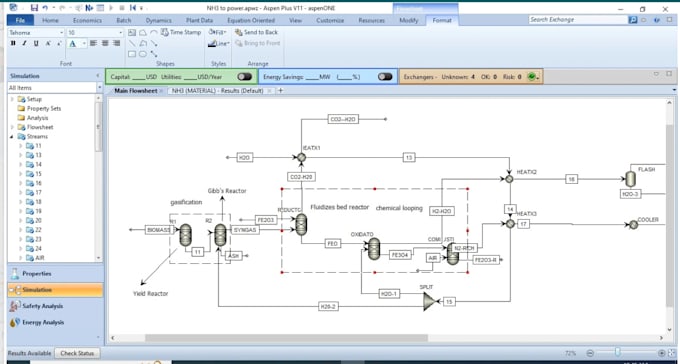The width and height of the screenshot is (680, 364).
Task: Save the simulation with the disk icon
Action: click(x=34, y=8)
